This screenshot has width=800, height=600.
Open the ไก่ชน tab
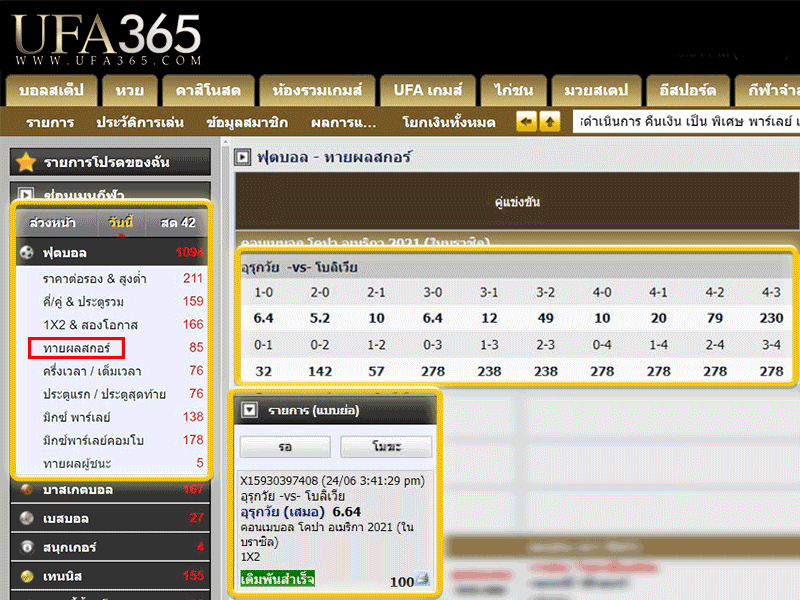(x=513, y=90)
